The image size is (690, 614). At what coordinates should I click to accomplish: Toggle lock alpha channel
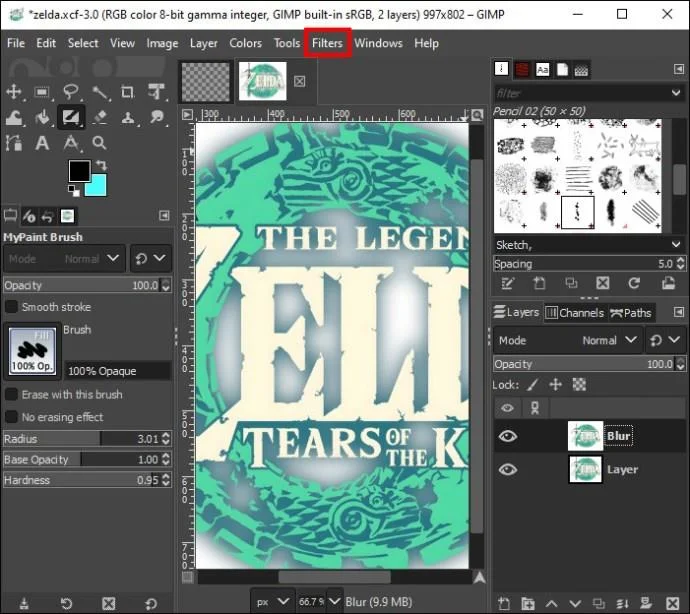click(579, 385)
